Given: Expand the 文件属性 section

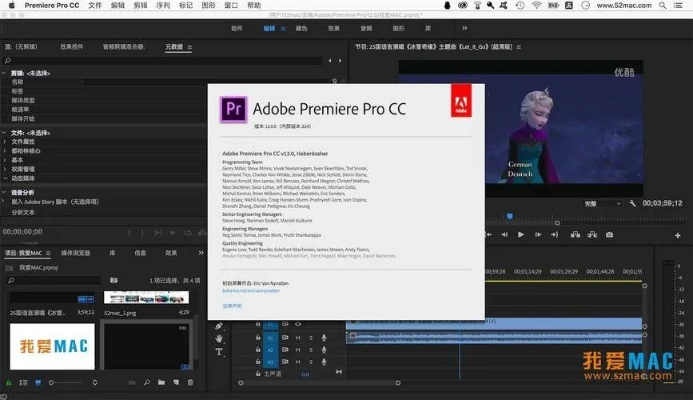Looking at the screenshot, I should [4, 143].
